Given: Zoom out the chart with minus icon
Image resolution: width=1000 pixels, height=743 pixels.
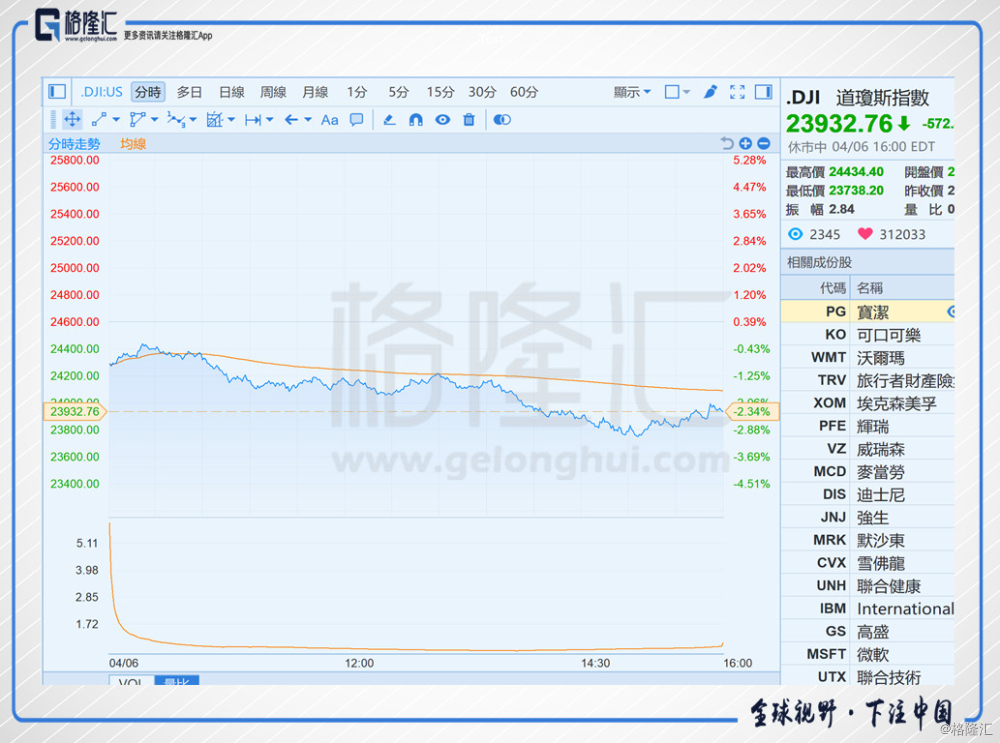Looking at the screenshot, I should pyautogui.click(x=763, y=143).
